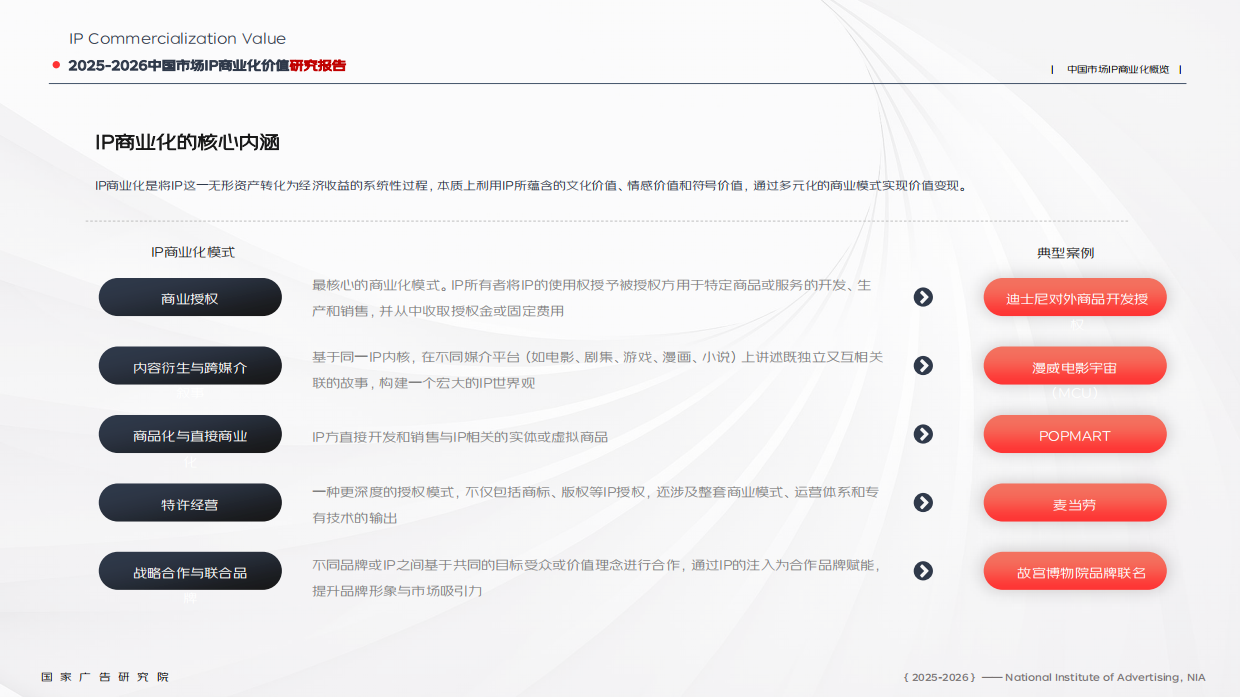Screen dimensions: 1240x697
Task: Click the 麦当劳 case card
Action: [x=1074, y=502]
